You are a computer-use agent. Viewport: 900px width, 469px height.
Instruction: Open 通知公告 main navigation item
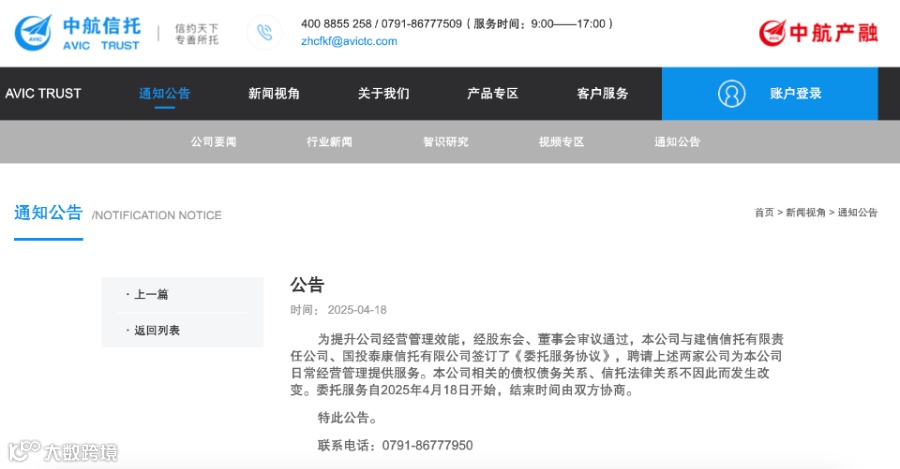tap(164, 94)
